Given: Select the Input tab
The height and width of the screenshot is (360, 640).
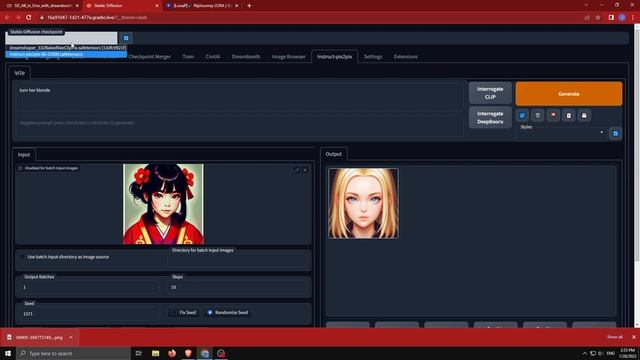Looking at the screenshot, I should coord(24,155).
